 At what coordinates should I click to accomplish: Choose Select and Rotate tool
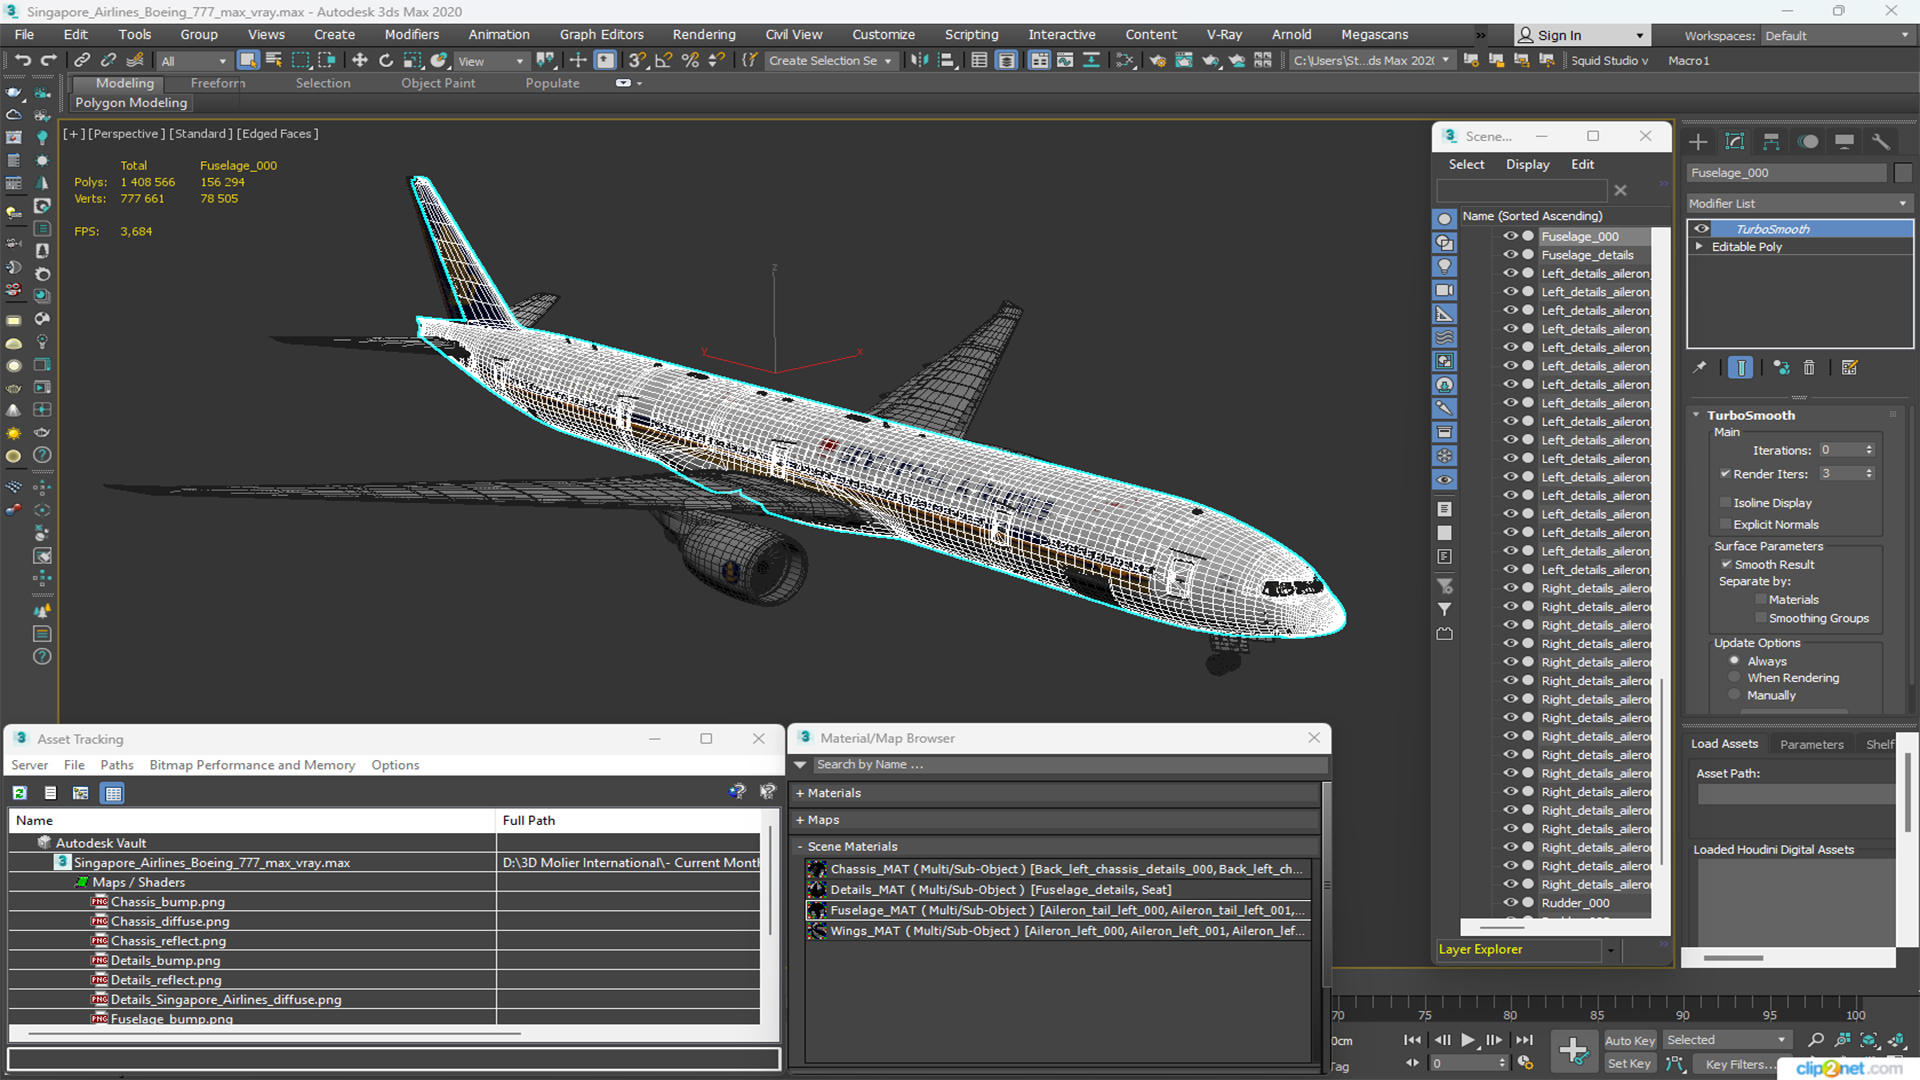[386, 60]
